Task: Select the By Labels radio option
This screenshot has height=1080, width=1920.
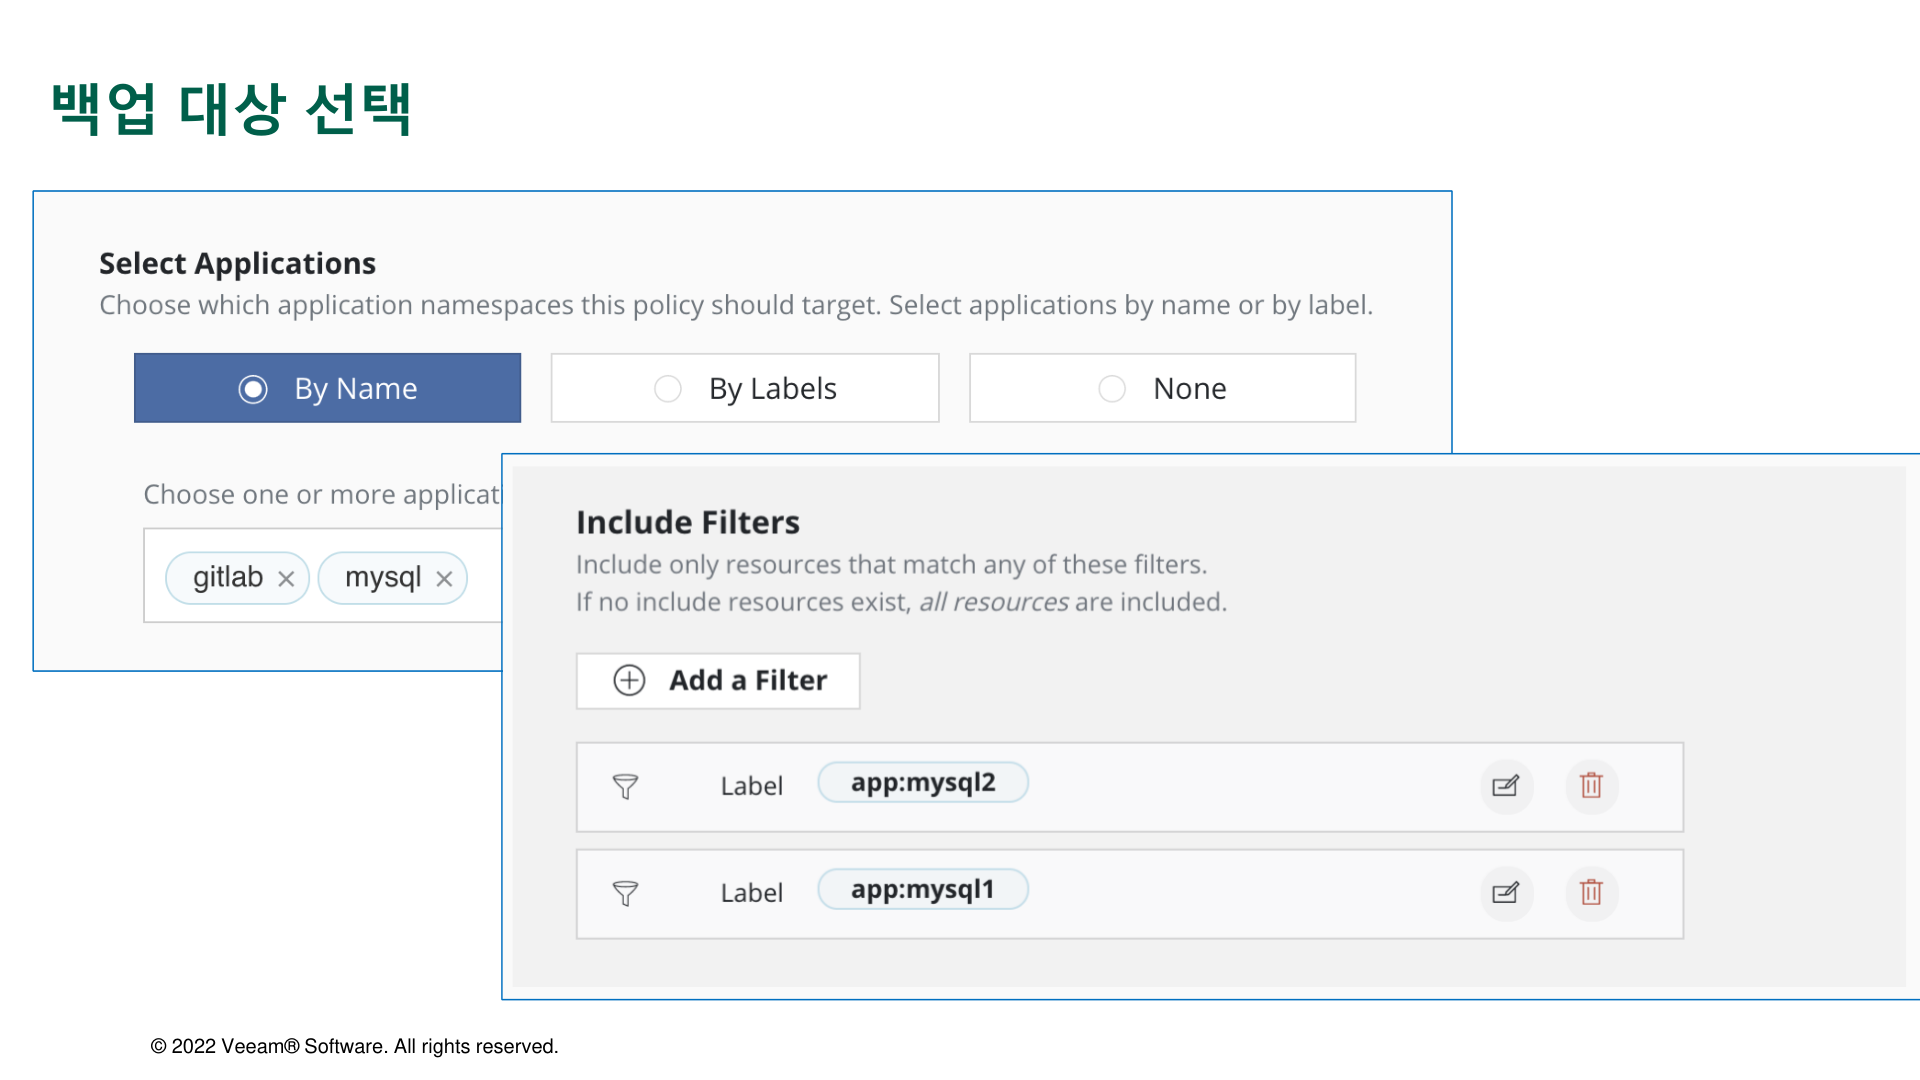Action: coord(668,389)
